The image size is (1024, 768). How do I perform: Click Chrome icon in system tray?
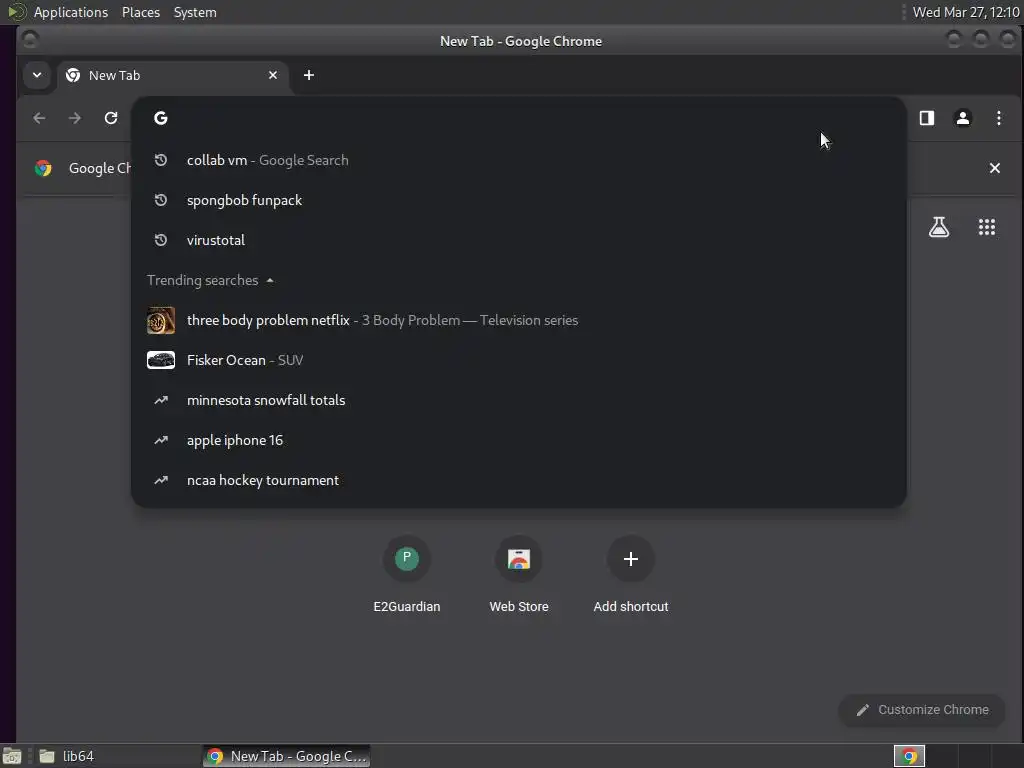pos(909,756)
